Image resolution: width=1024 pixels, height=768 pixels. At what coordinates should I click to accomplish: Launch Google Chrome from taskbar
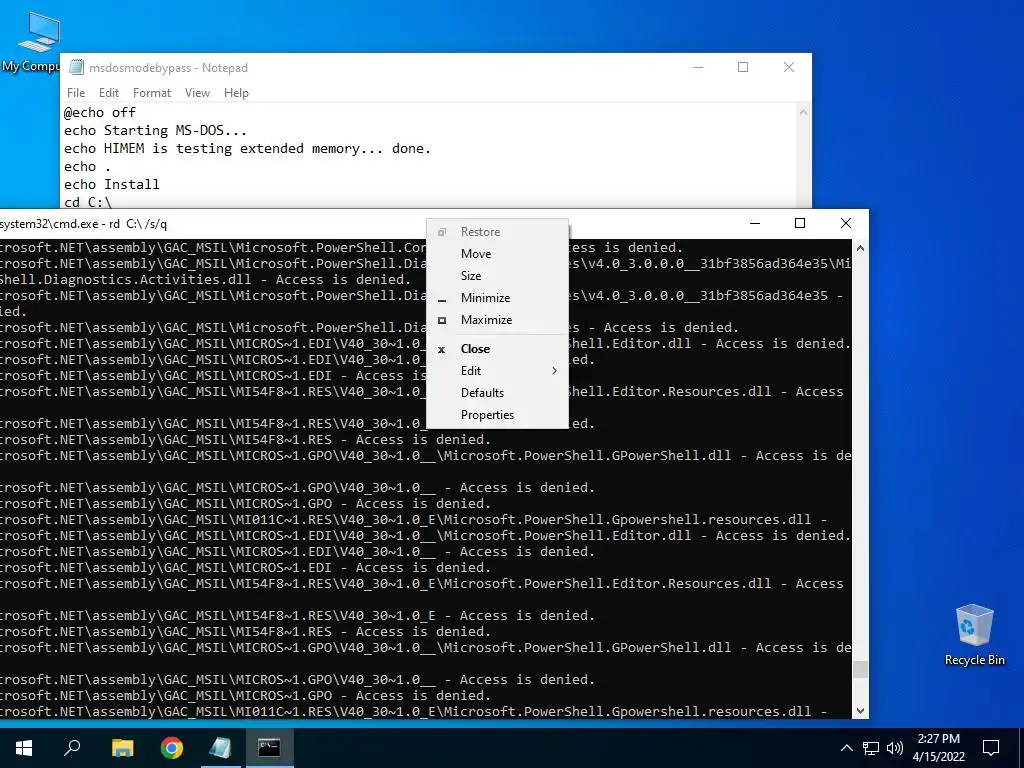pyautogui.click(x=172, y=747)
